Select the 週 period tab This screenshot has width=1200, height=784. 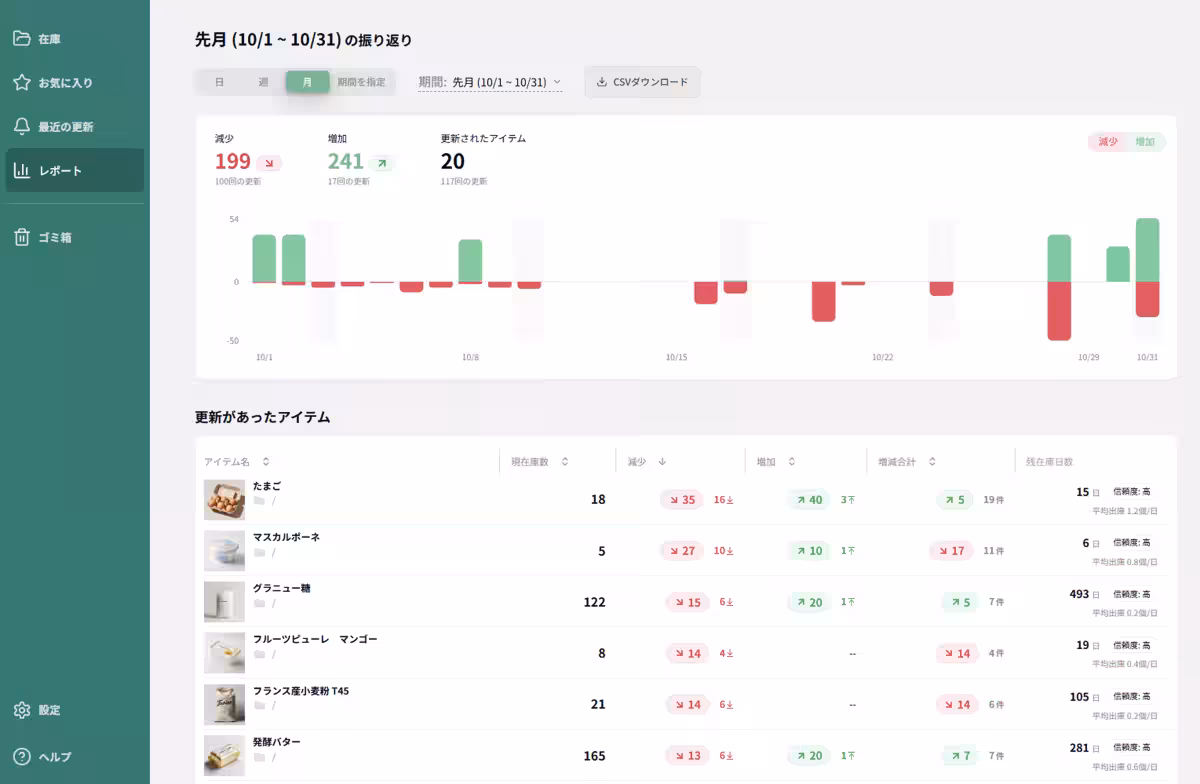[263, 82]
